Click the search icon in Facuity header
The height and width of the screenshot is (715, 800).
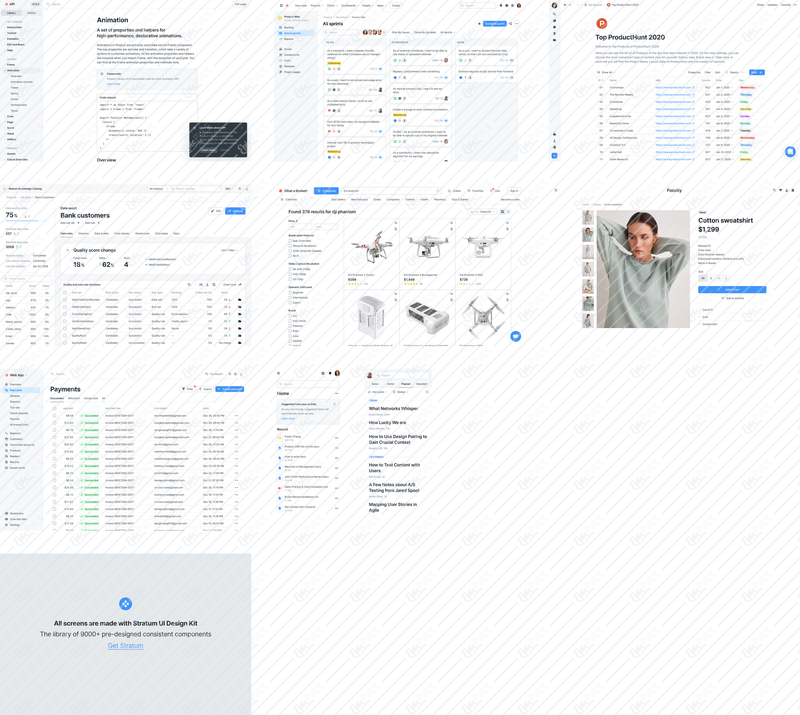pos(774,190)
